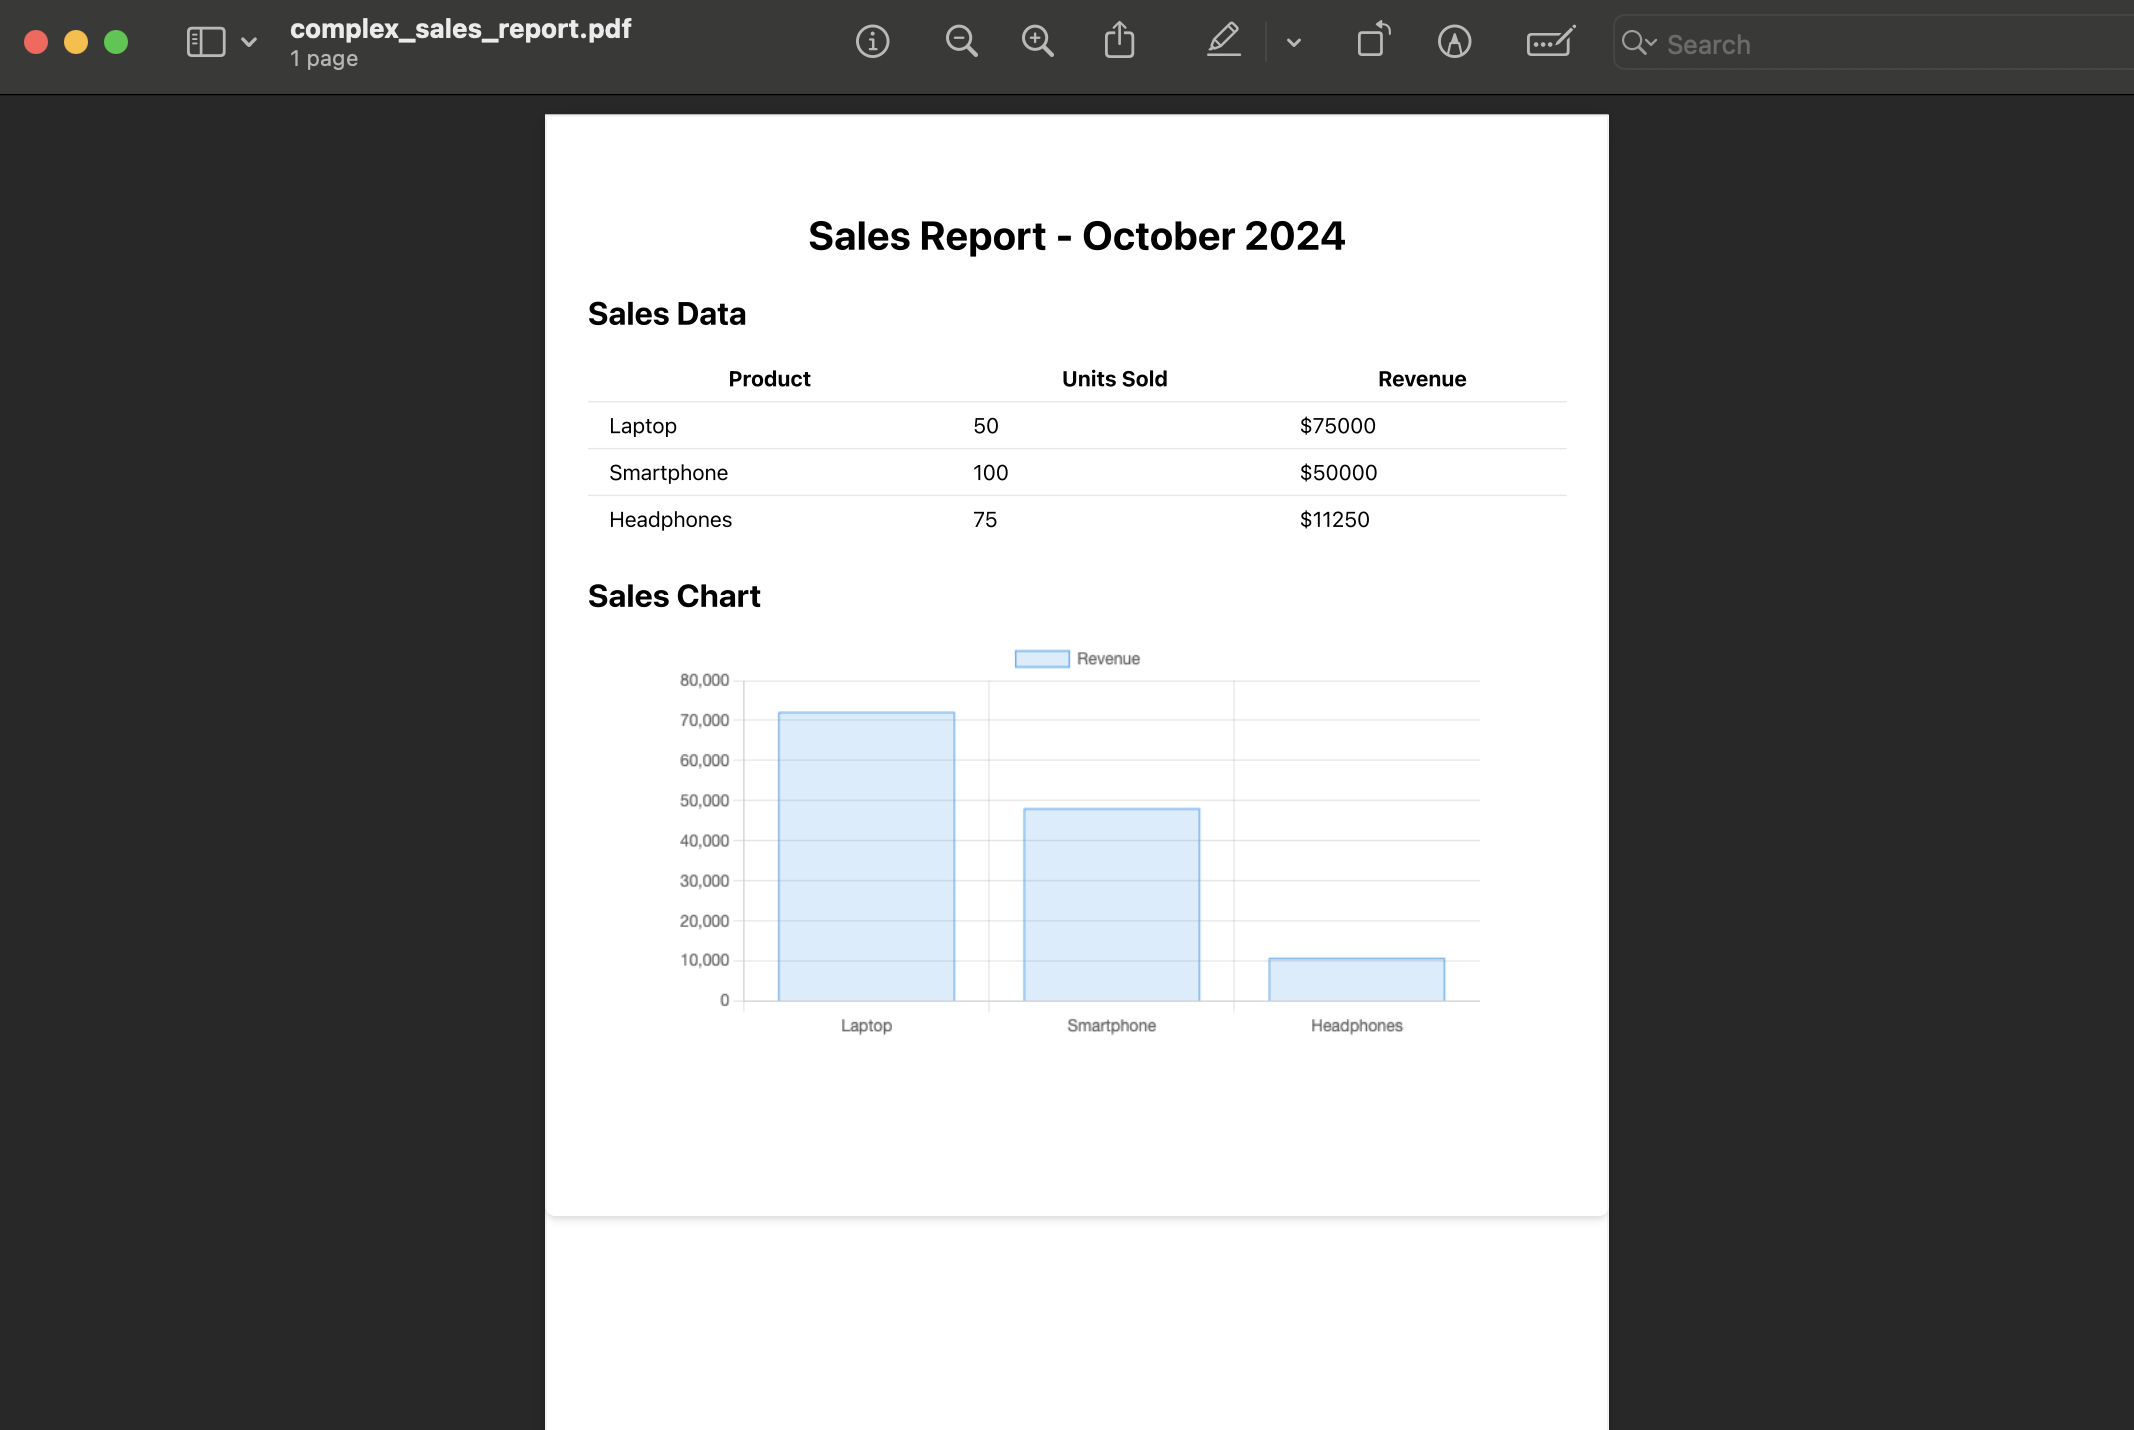Click the 80,000 y-axis label

click(704, 680)
